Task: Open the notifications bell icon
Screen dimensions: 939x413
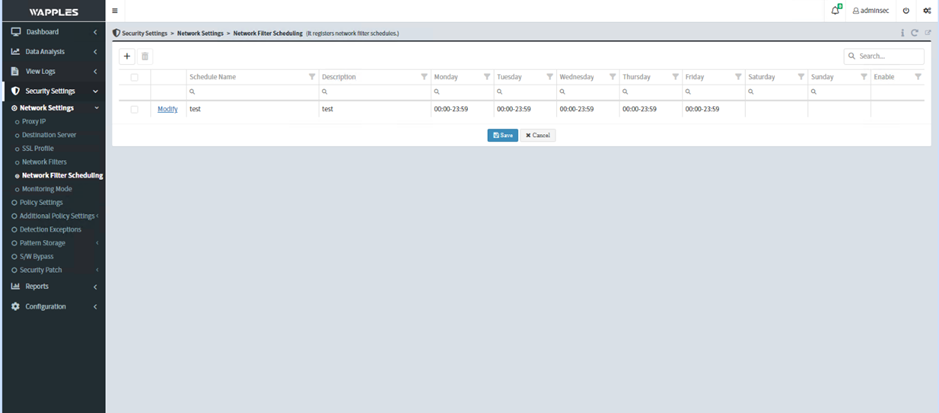Action: (835, 10)
